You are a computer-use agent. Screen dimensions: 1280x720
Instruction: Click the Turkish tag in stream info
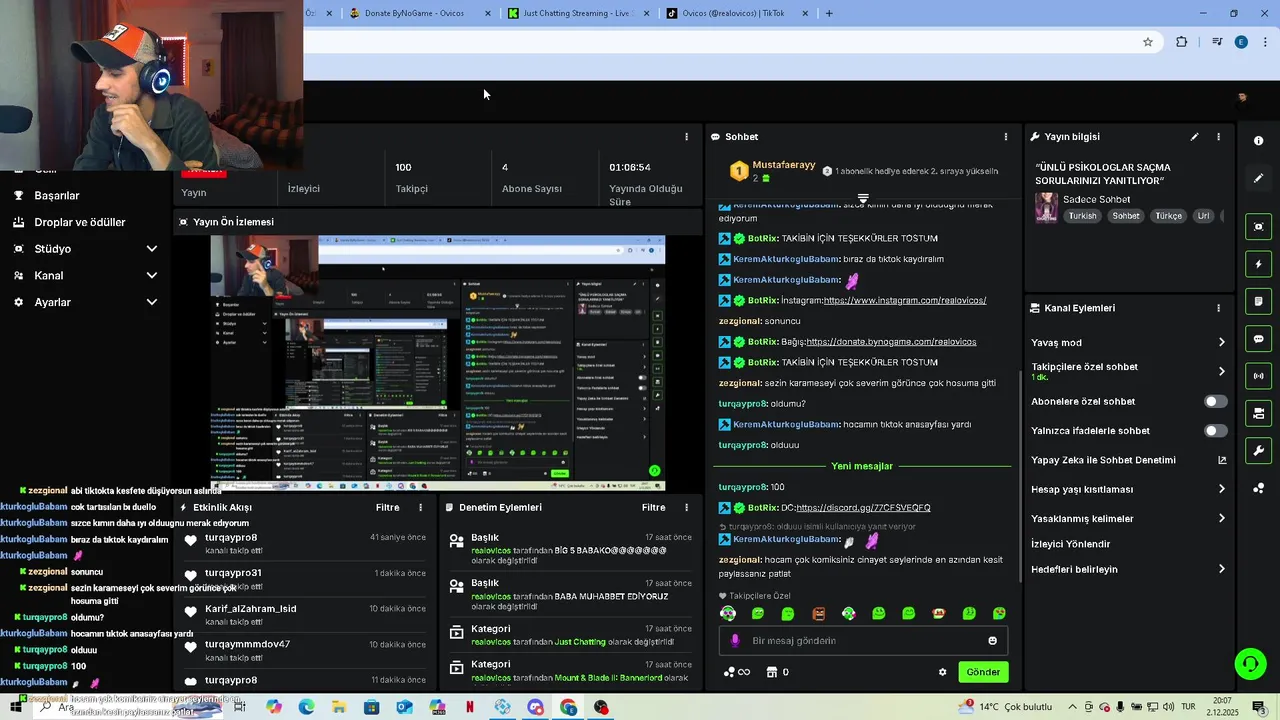tap(1082, 216)
